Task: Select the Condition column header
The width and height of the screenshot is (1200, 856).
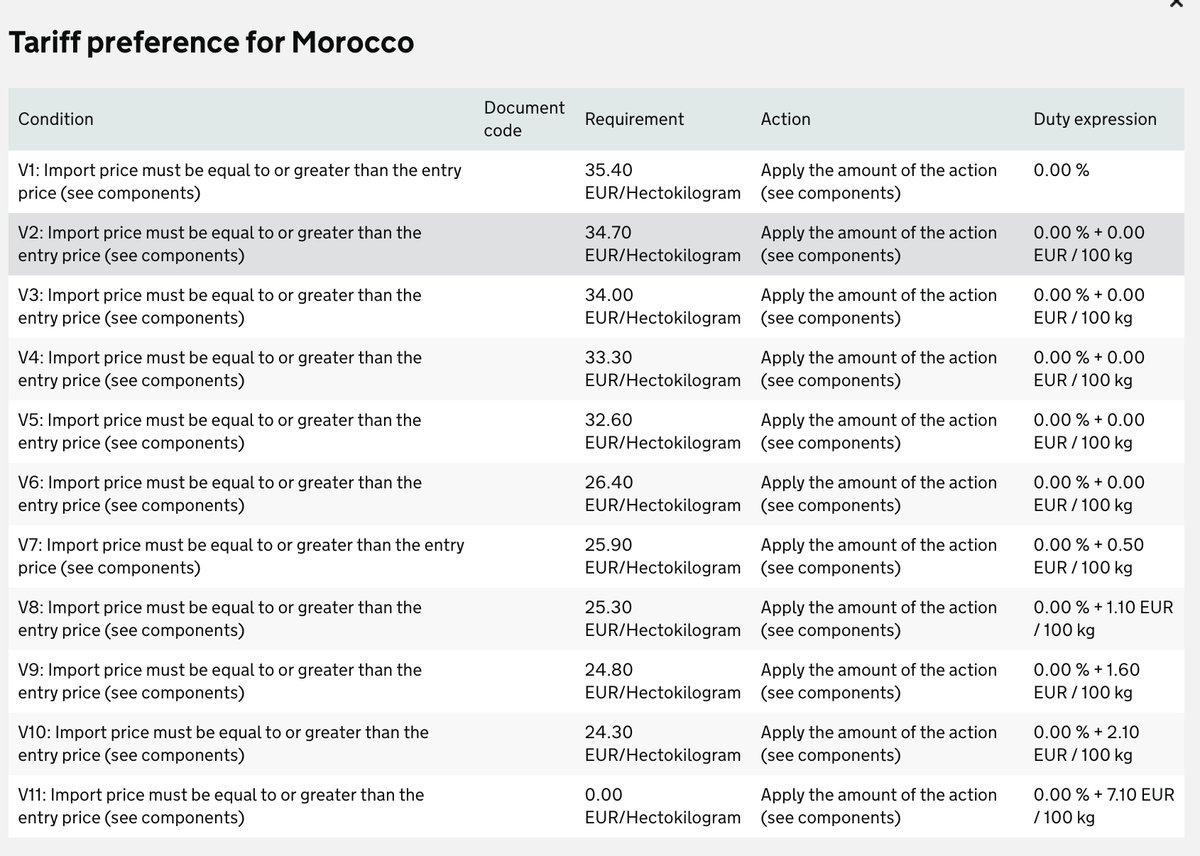Action: (56, 119)
